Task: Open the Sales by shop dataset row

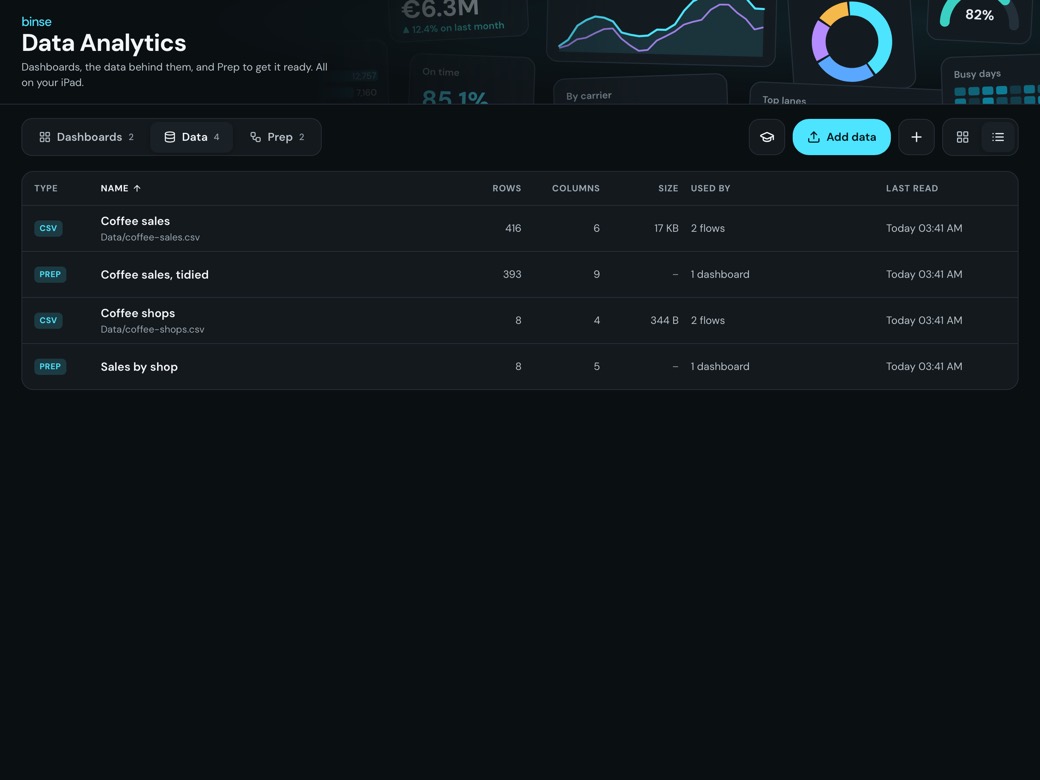Action: 519,367
